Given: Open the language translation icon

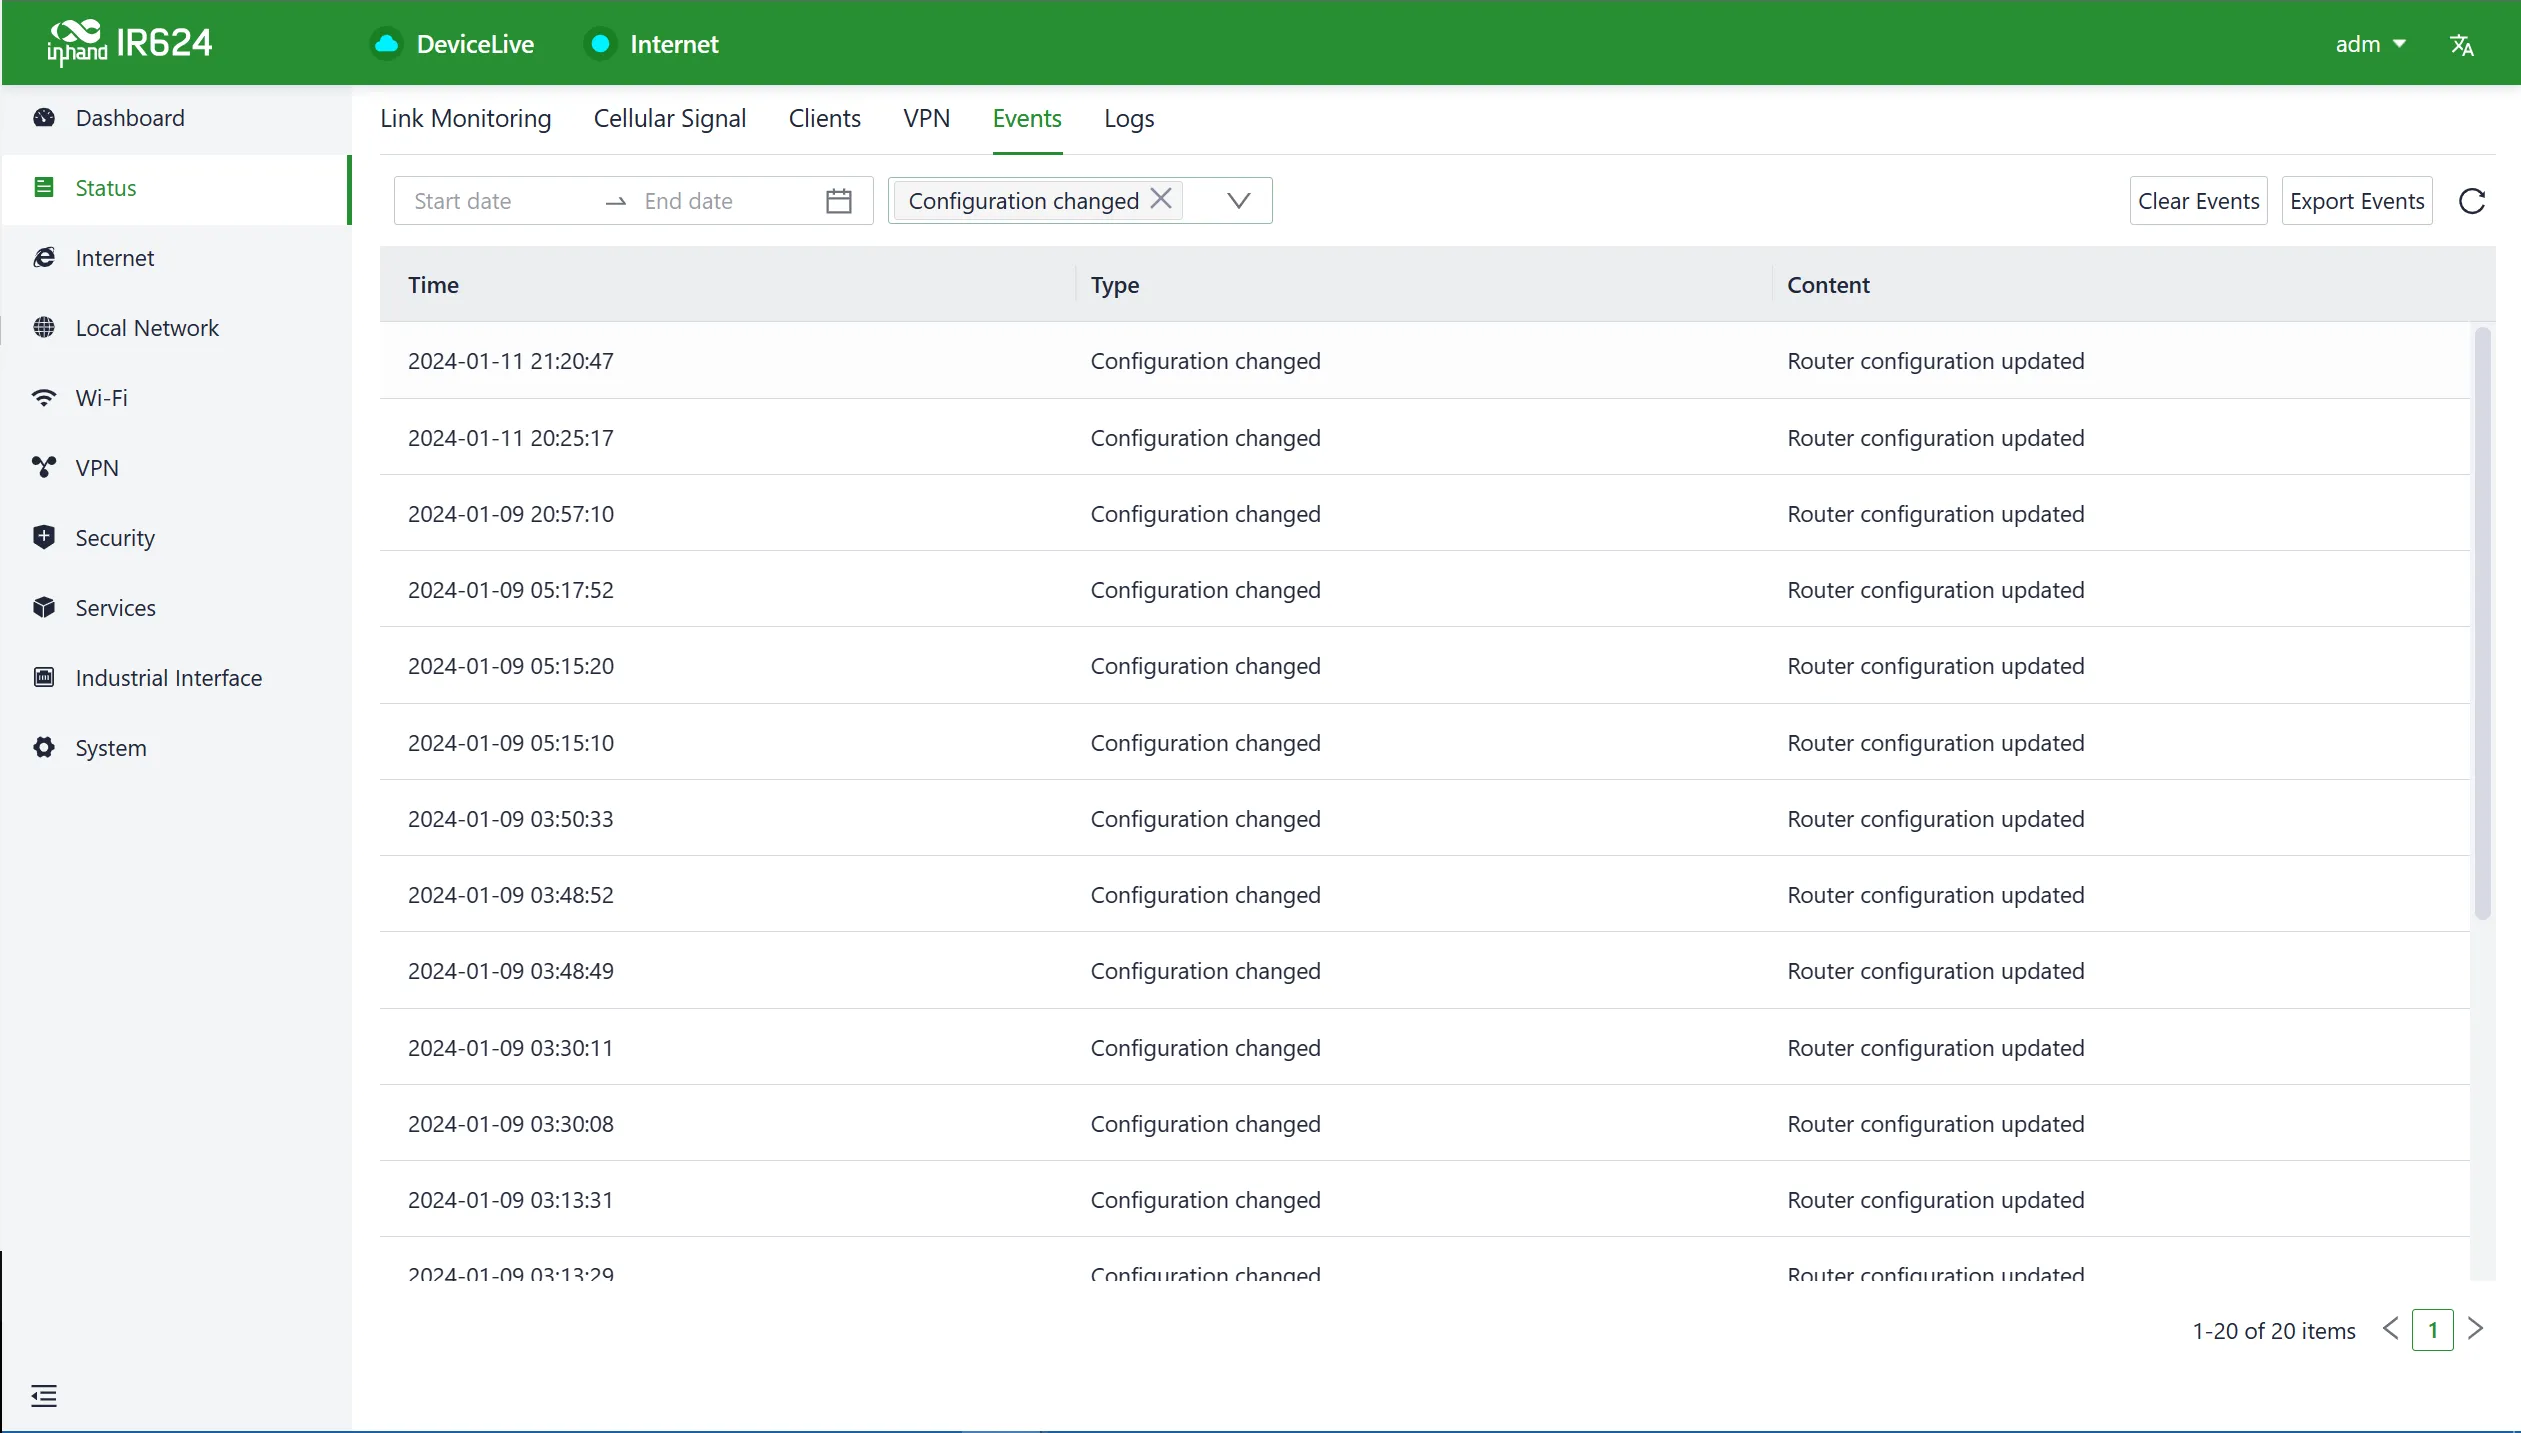Looking at the screenshot, I should pyautogui.click(x=2462, y=45).
